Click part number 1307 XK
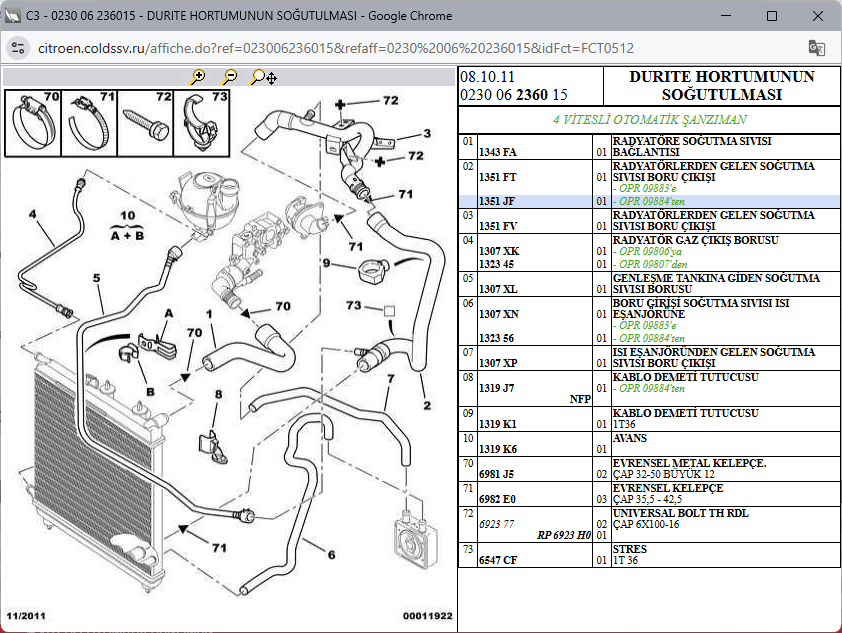842x633 pixels. point(499,251)
